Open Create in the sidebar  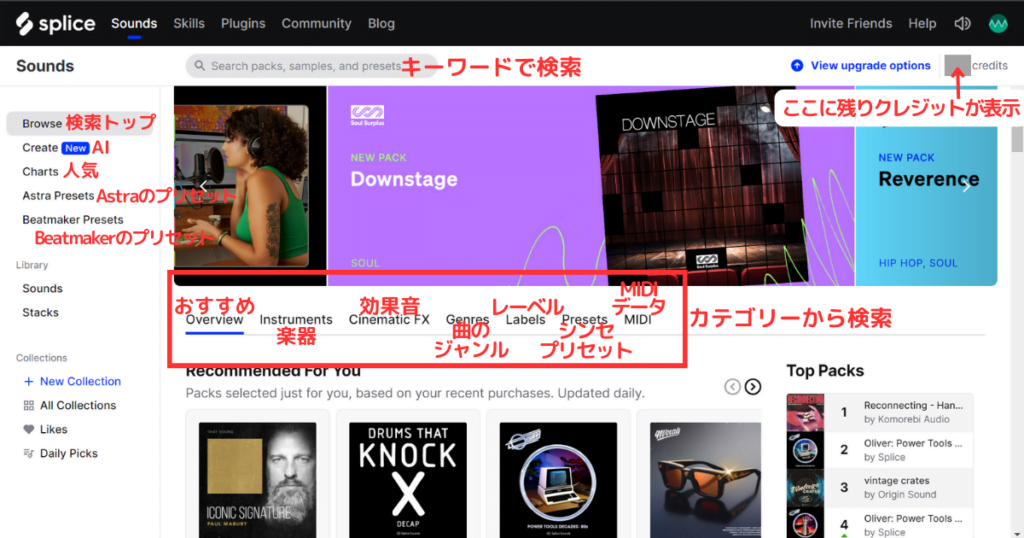[x=40, y=148]
